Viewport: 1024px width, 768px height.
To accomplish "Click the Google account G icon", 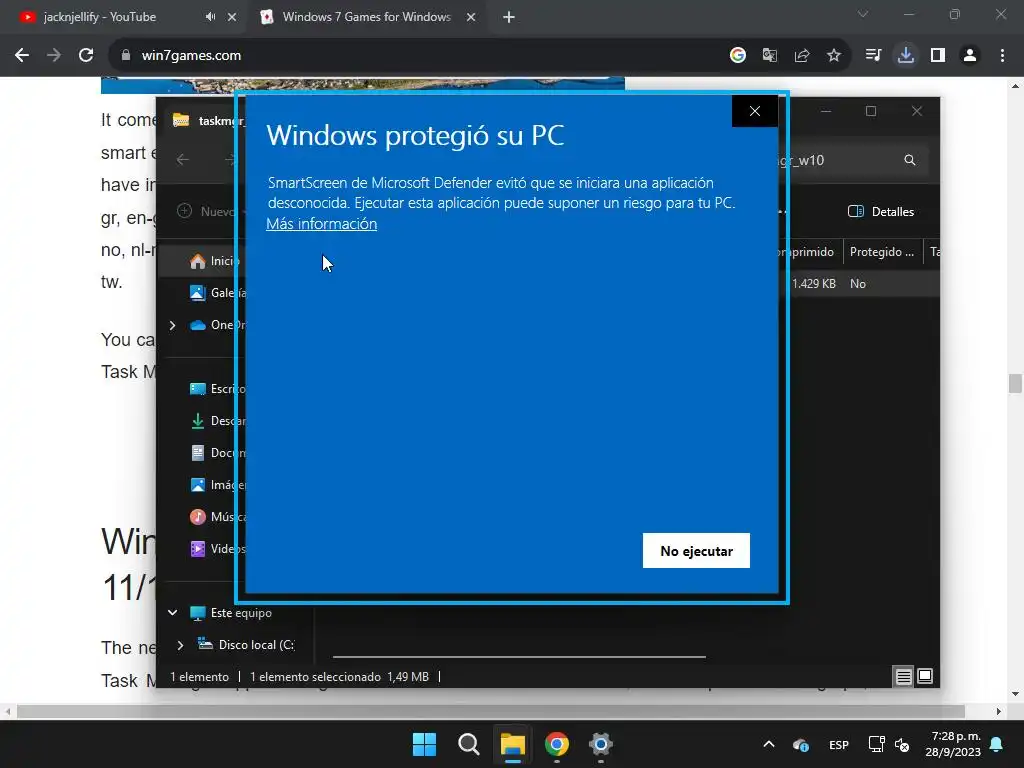I will tap(738, 56).
